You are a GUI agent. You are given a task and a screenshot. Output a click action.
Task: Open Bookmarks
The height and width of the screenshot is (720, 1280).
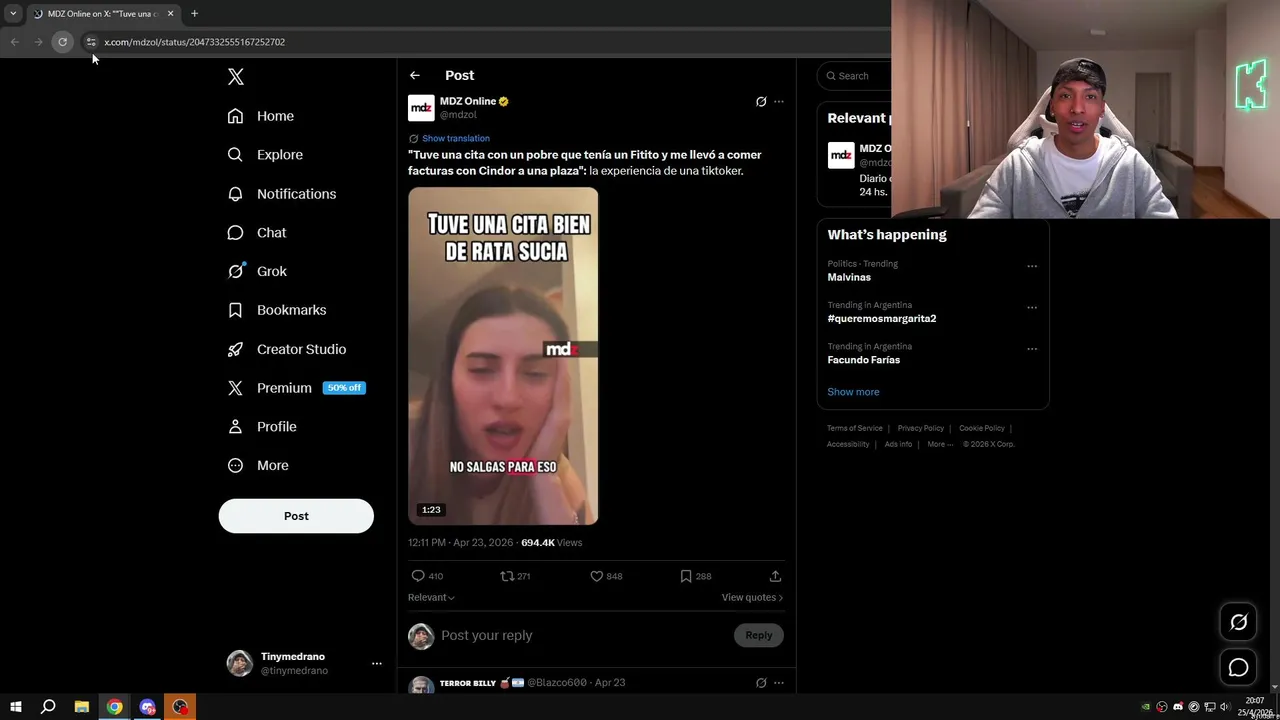(x=277, y=310)
